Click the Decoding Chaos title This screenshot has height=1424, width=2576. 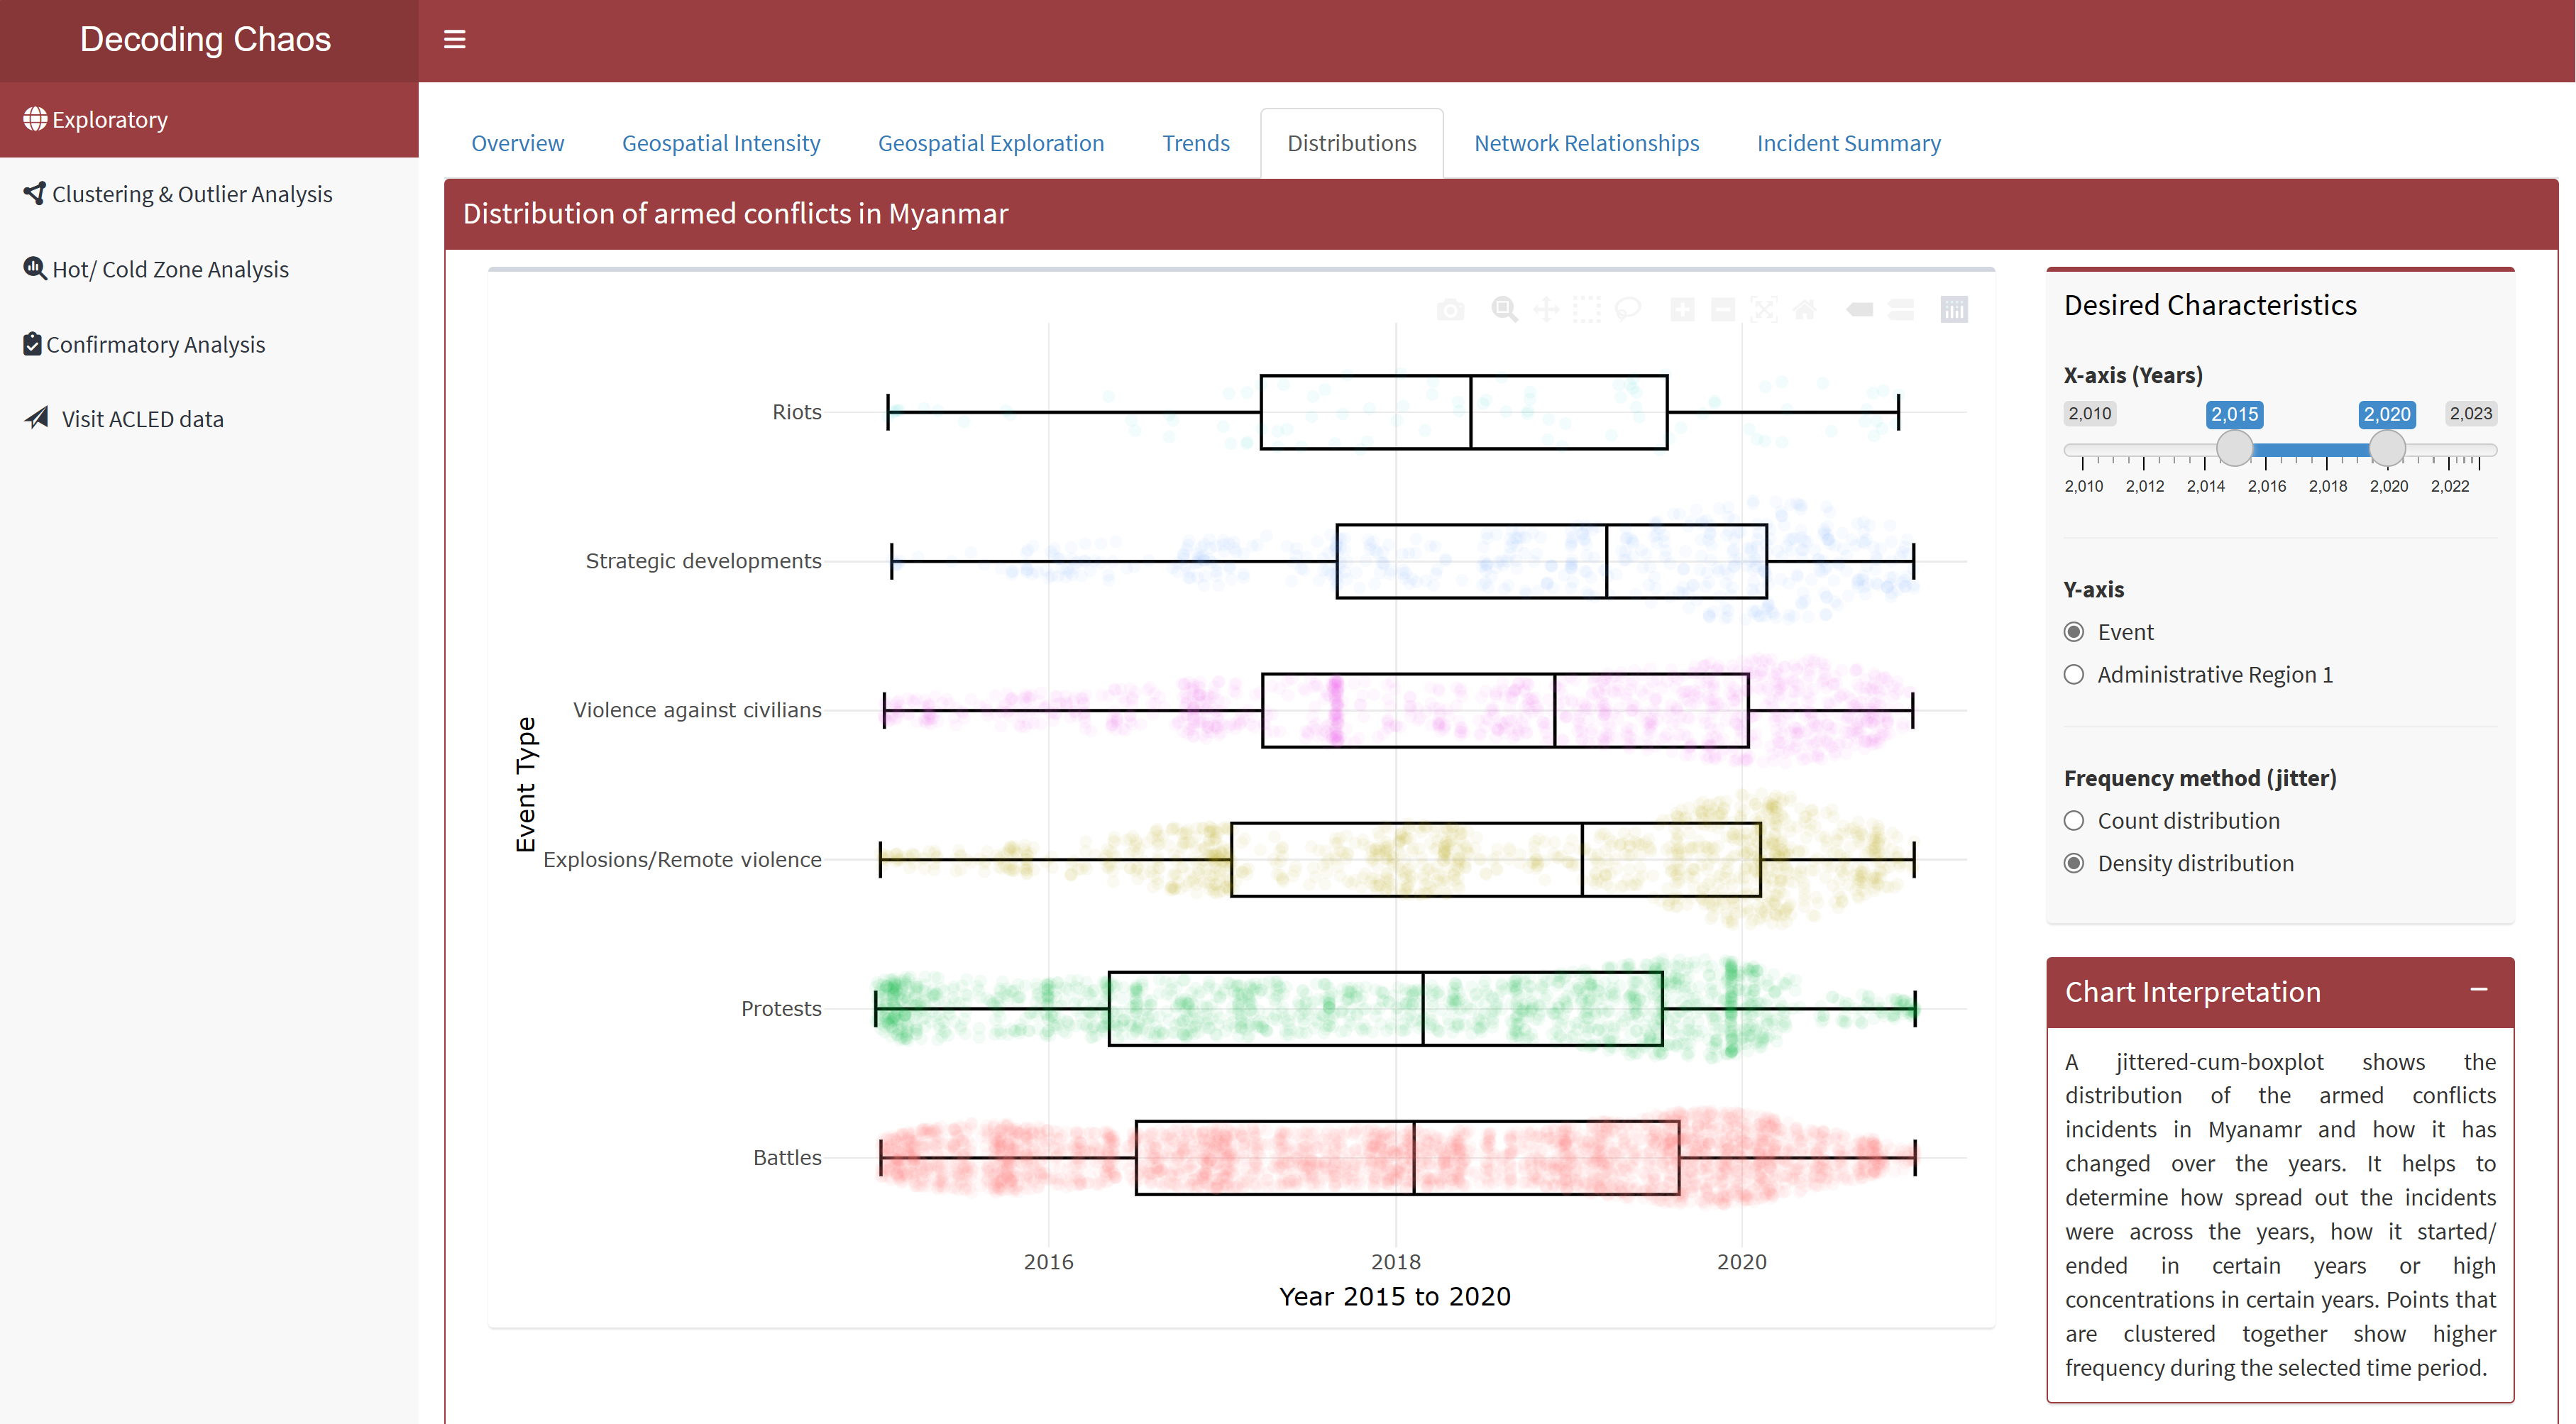[205, 39]
